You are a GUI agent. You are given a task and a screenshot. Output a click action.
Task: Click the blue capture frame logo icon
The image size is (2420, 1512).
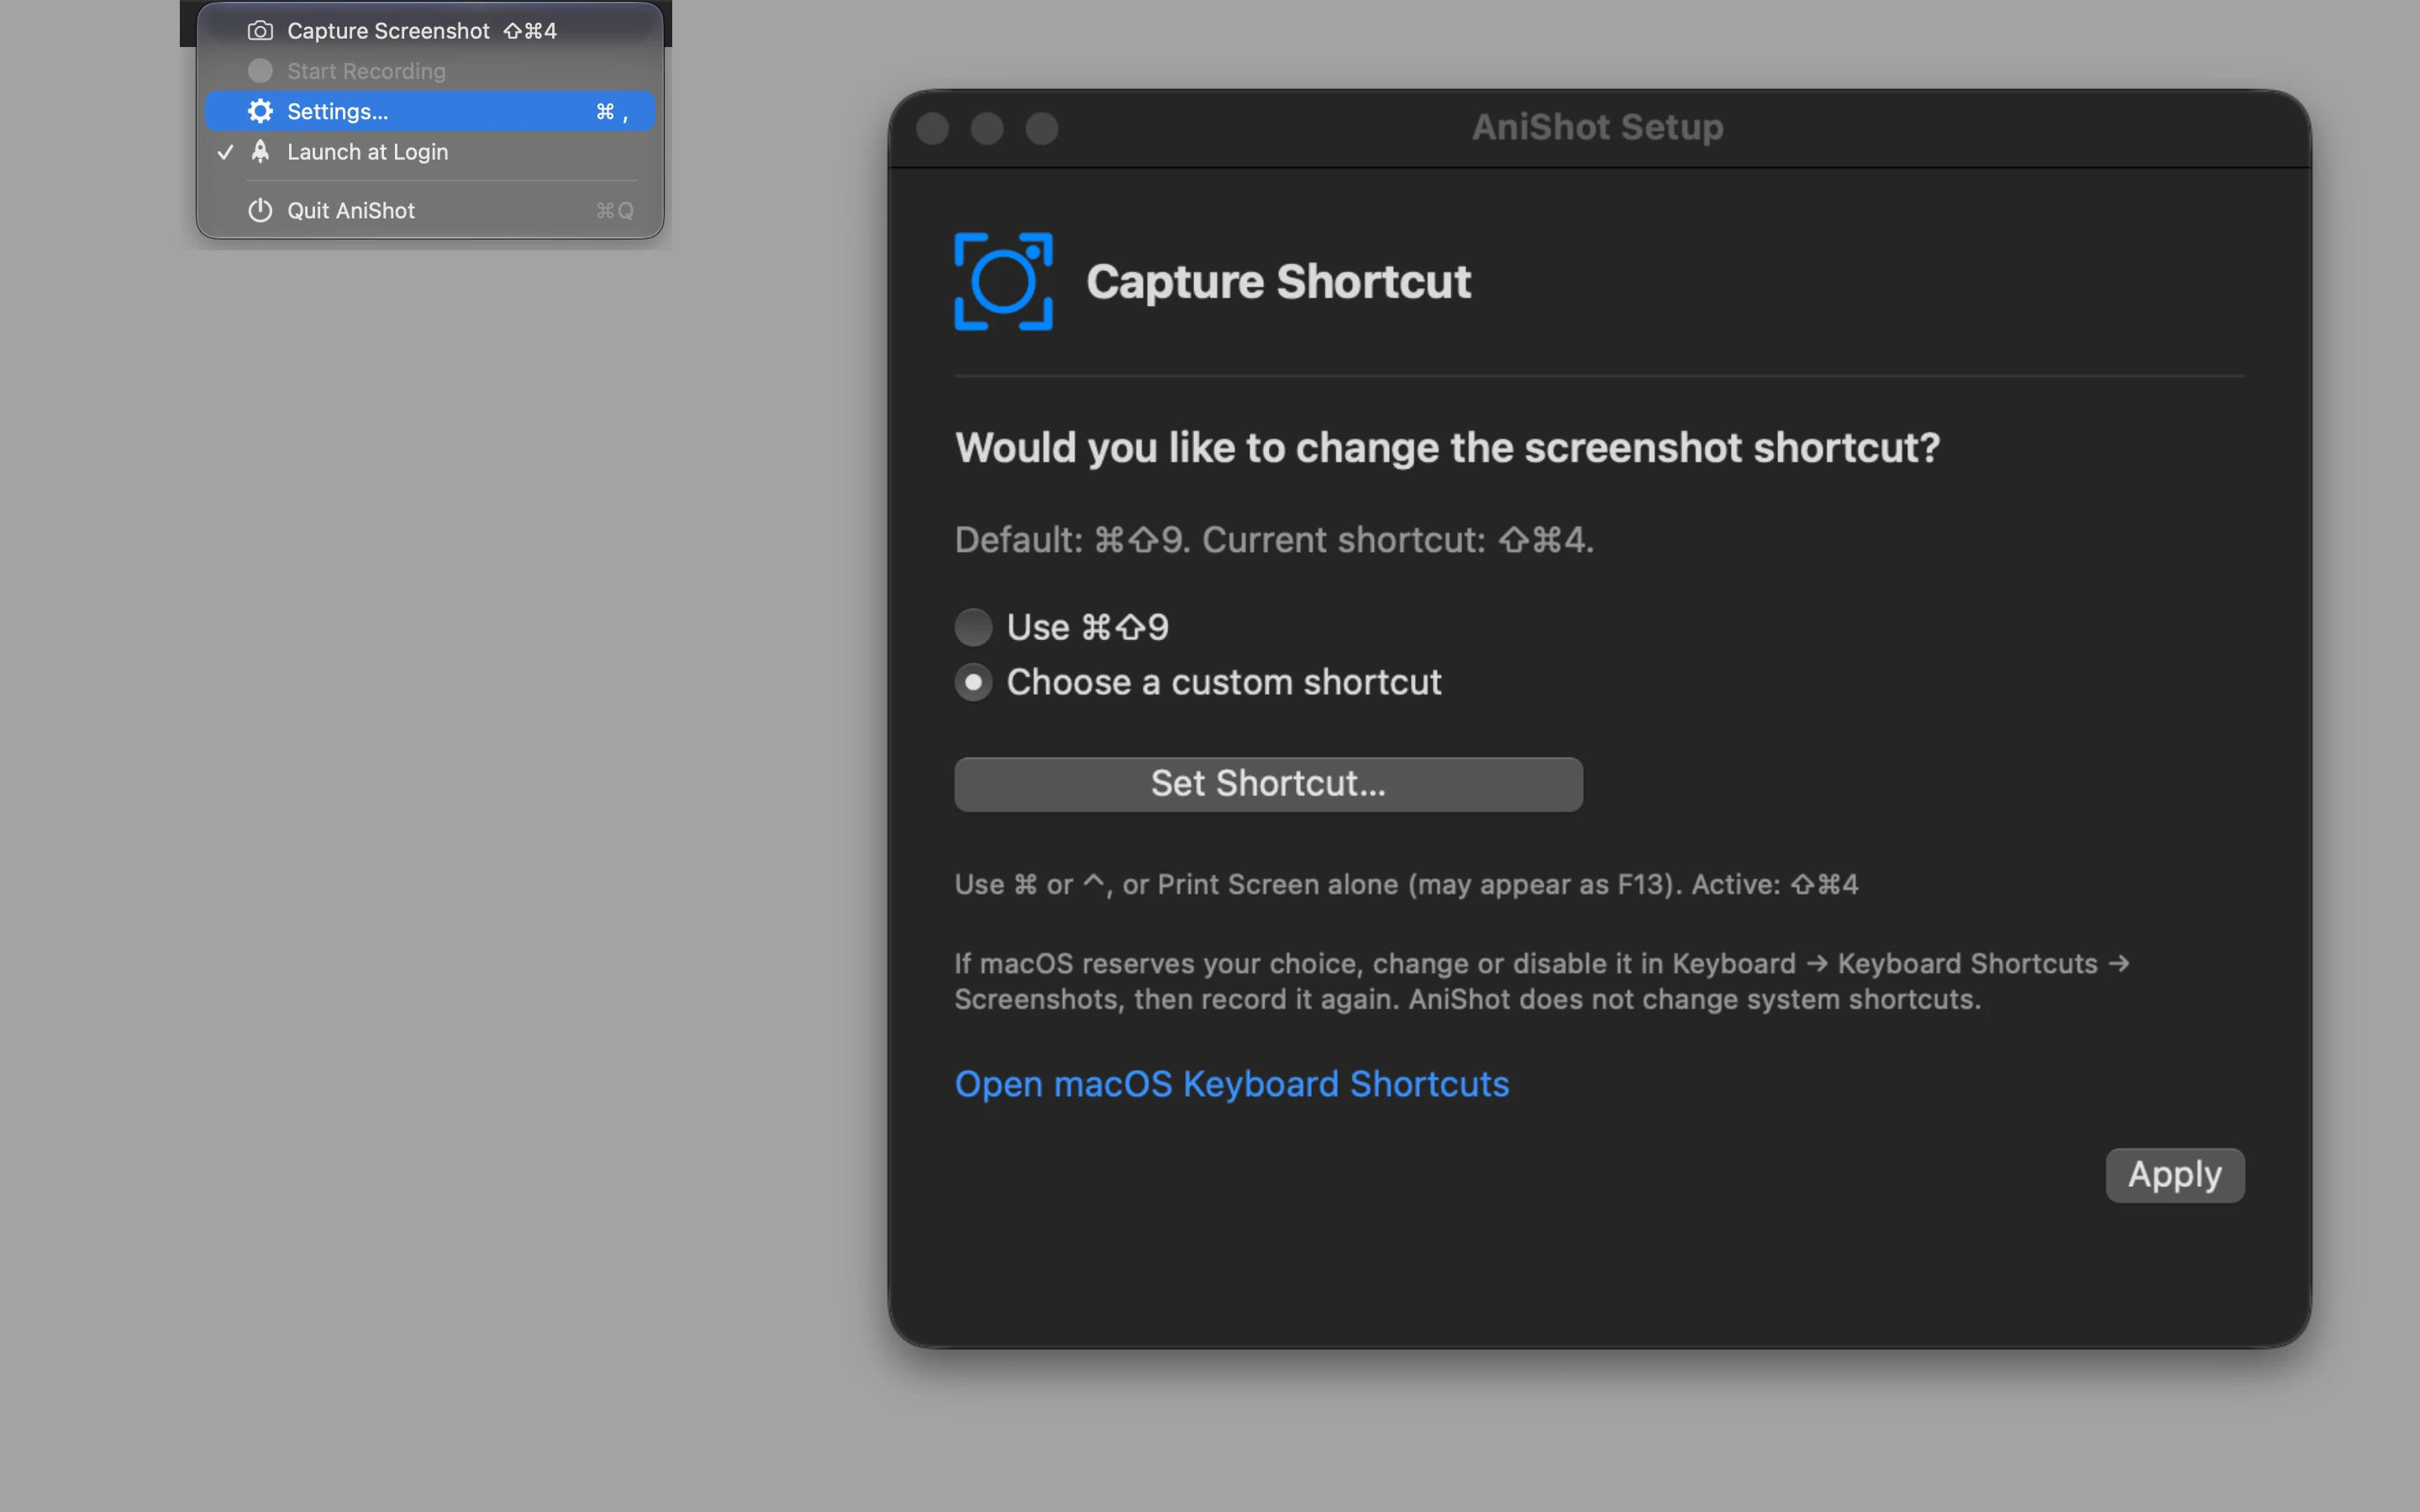pos(1003,281)
